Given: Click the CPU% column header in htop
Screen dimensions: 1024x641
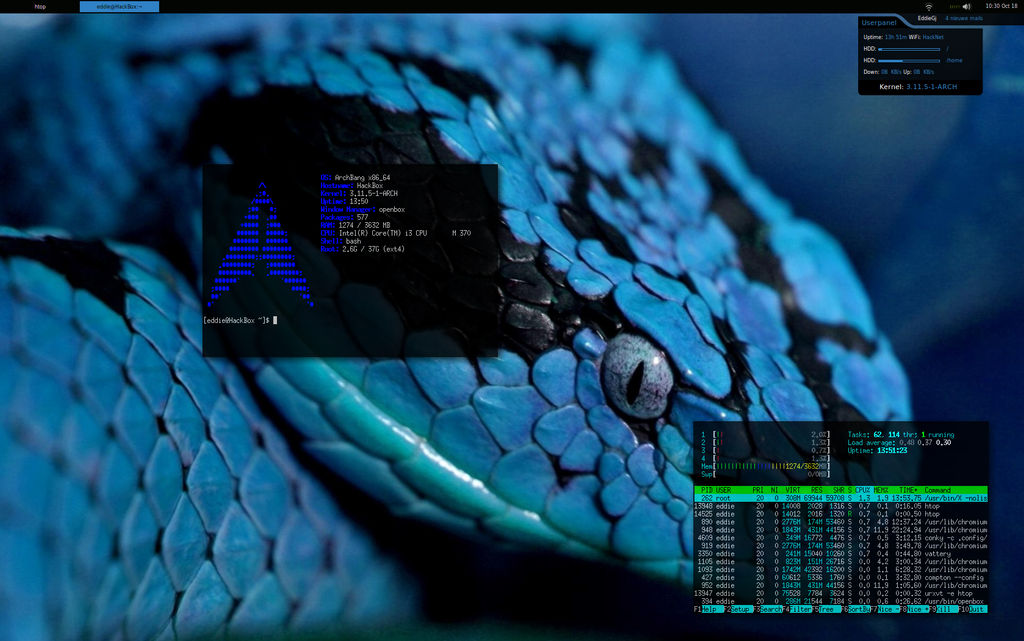Looking at the screenshot, I should coord(863,490).
